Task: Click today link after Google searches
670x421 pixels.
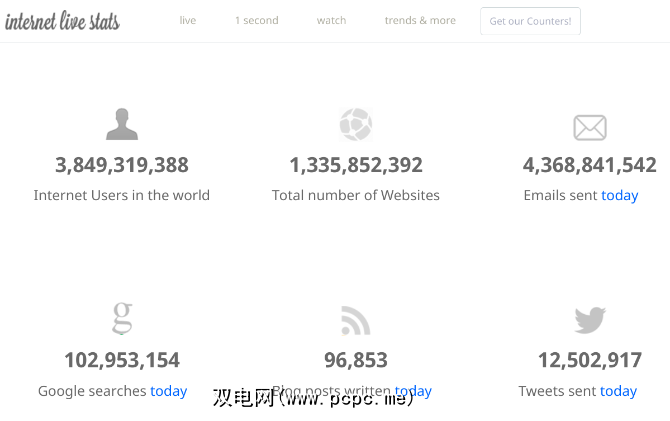Action: (169, 392)
